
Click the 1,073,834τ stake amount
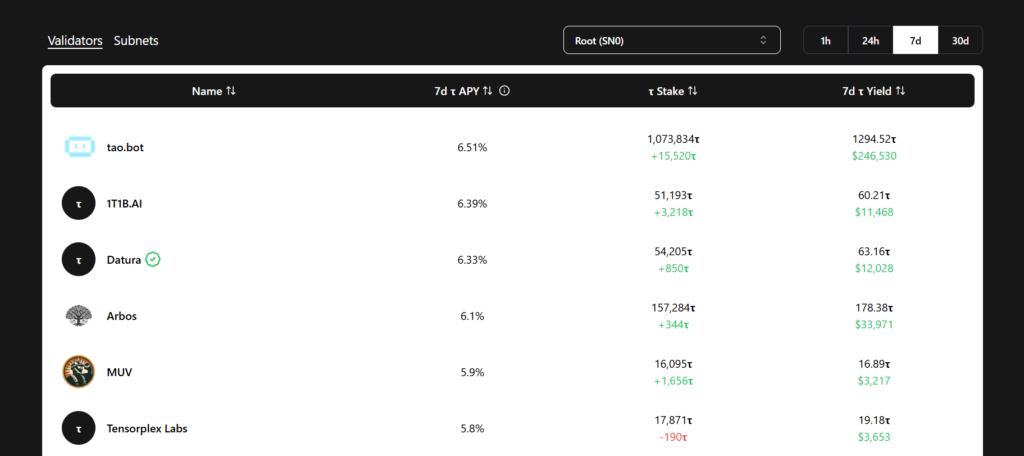coord(673,138)
